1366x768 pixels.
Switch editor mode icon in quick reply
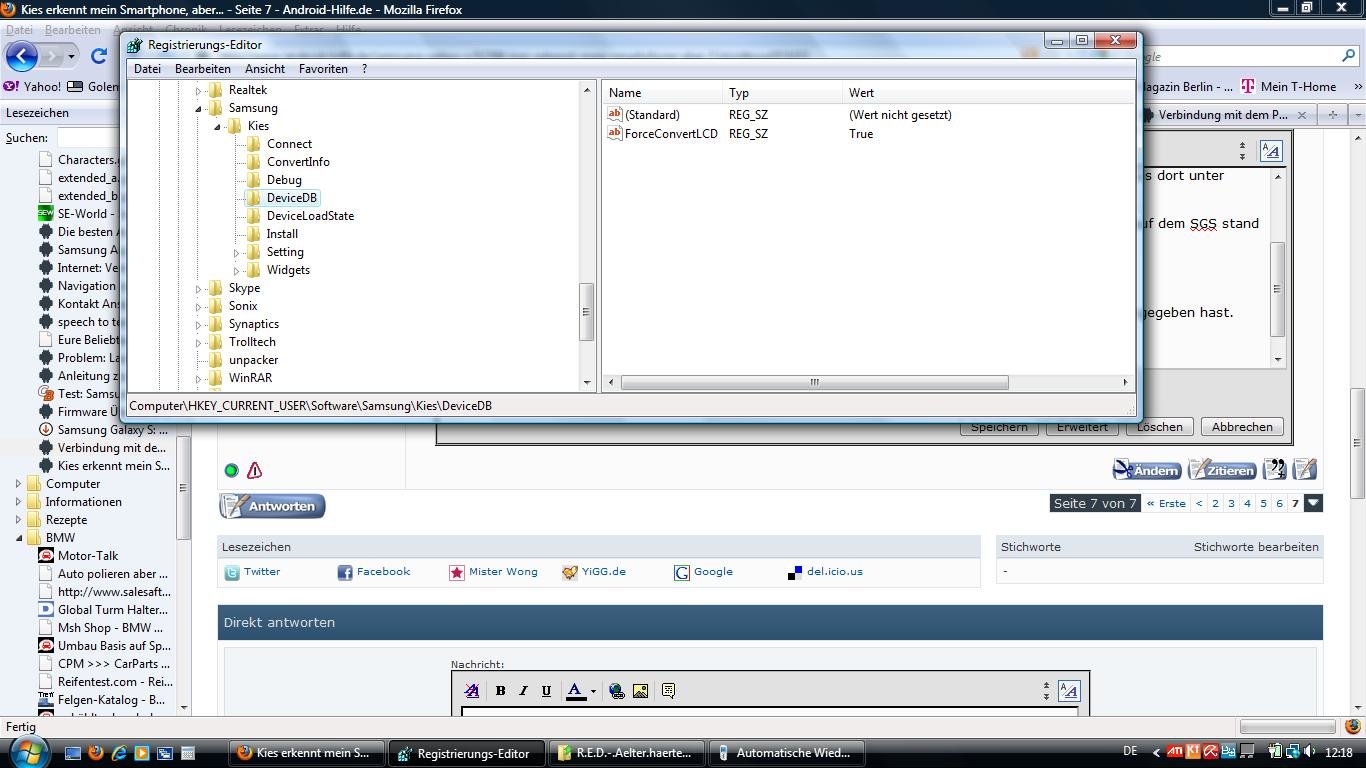1069,691
